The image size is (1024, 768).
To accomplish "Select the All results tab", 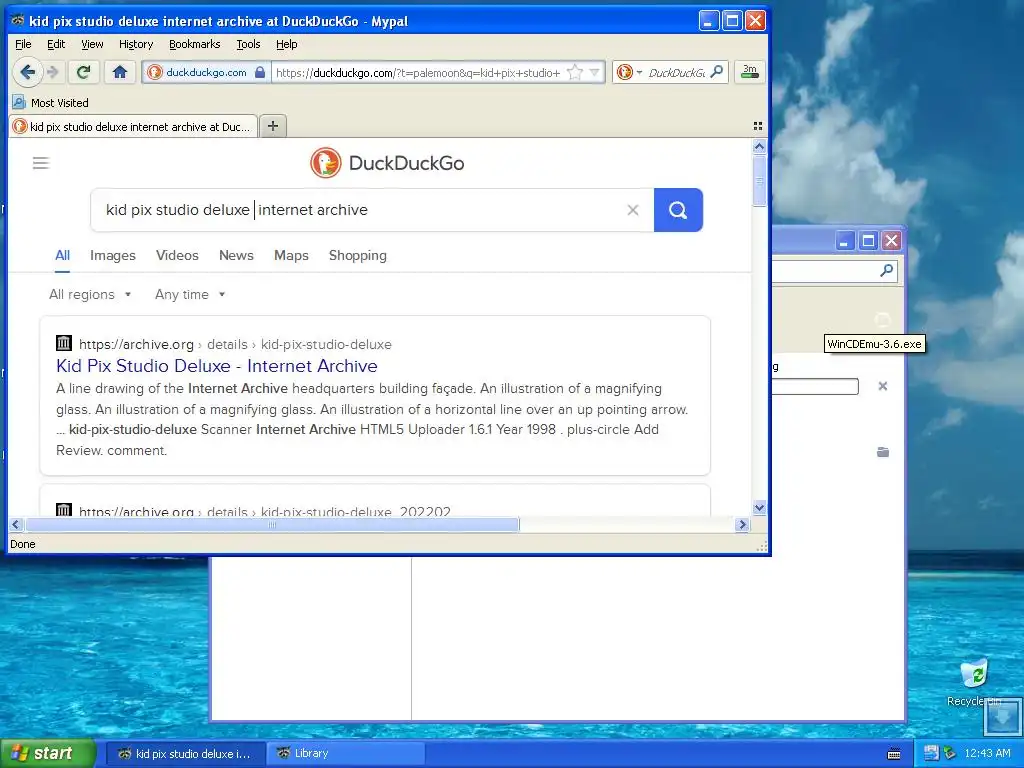I will click(x=62, y=255).
